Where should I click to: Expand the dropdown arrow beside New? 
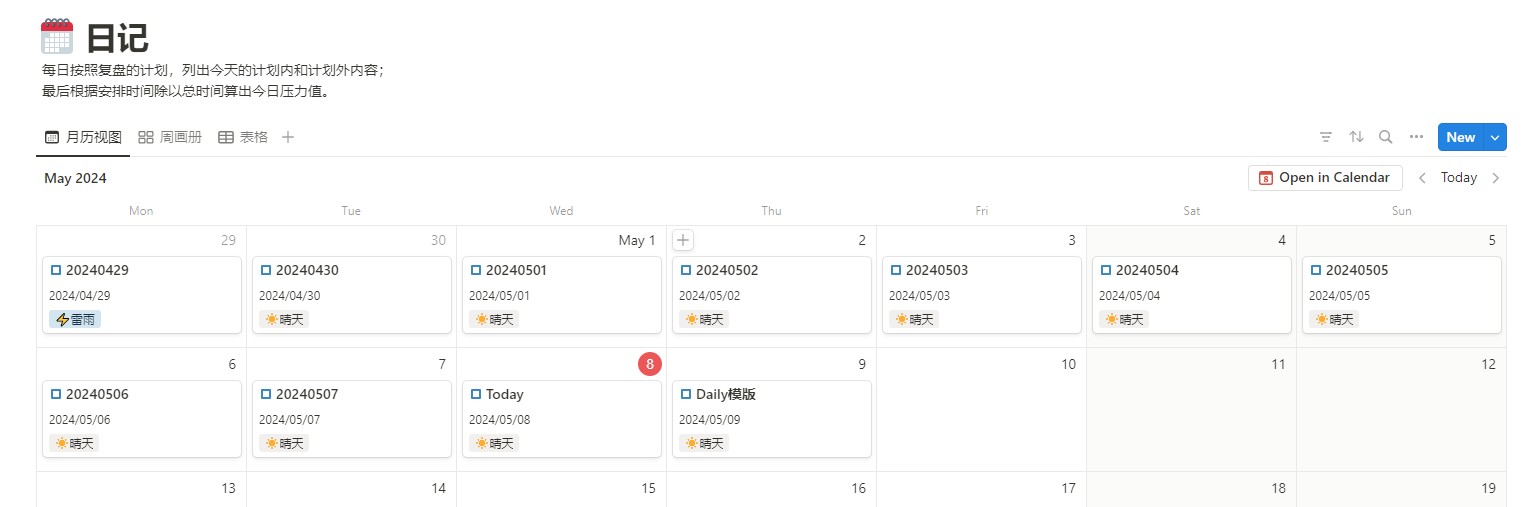[x=1496, y=137]
